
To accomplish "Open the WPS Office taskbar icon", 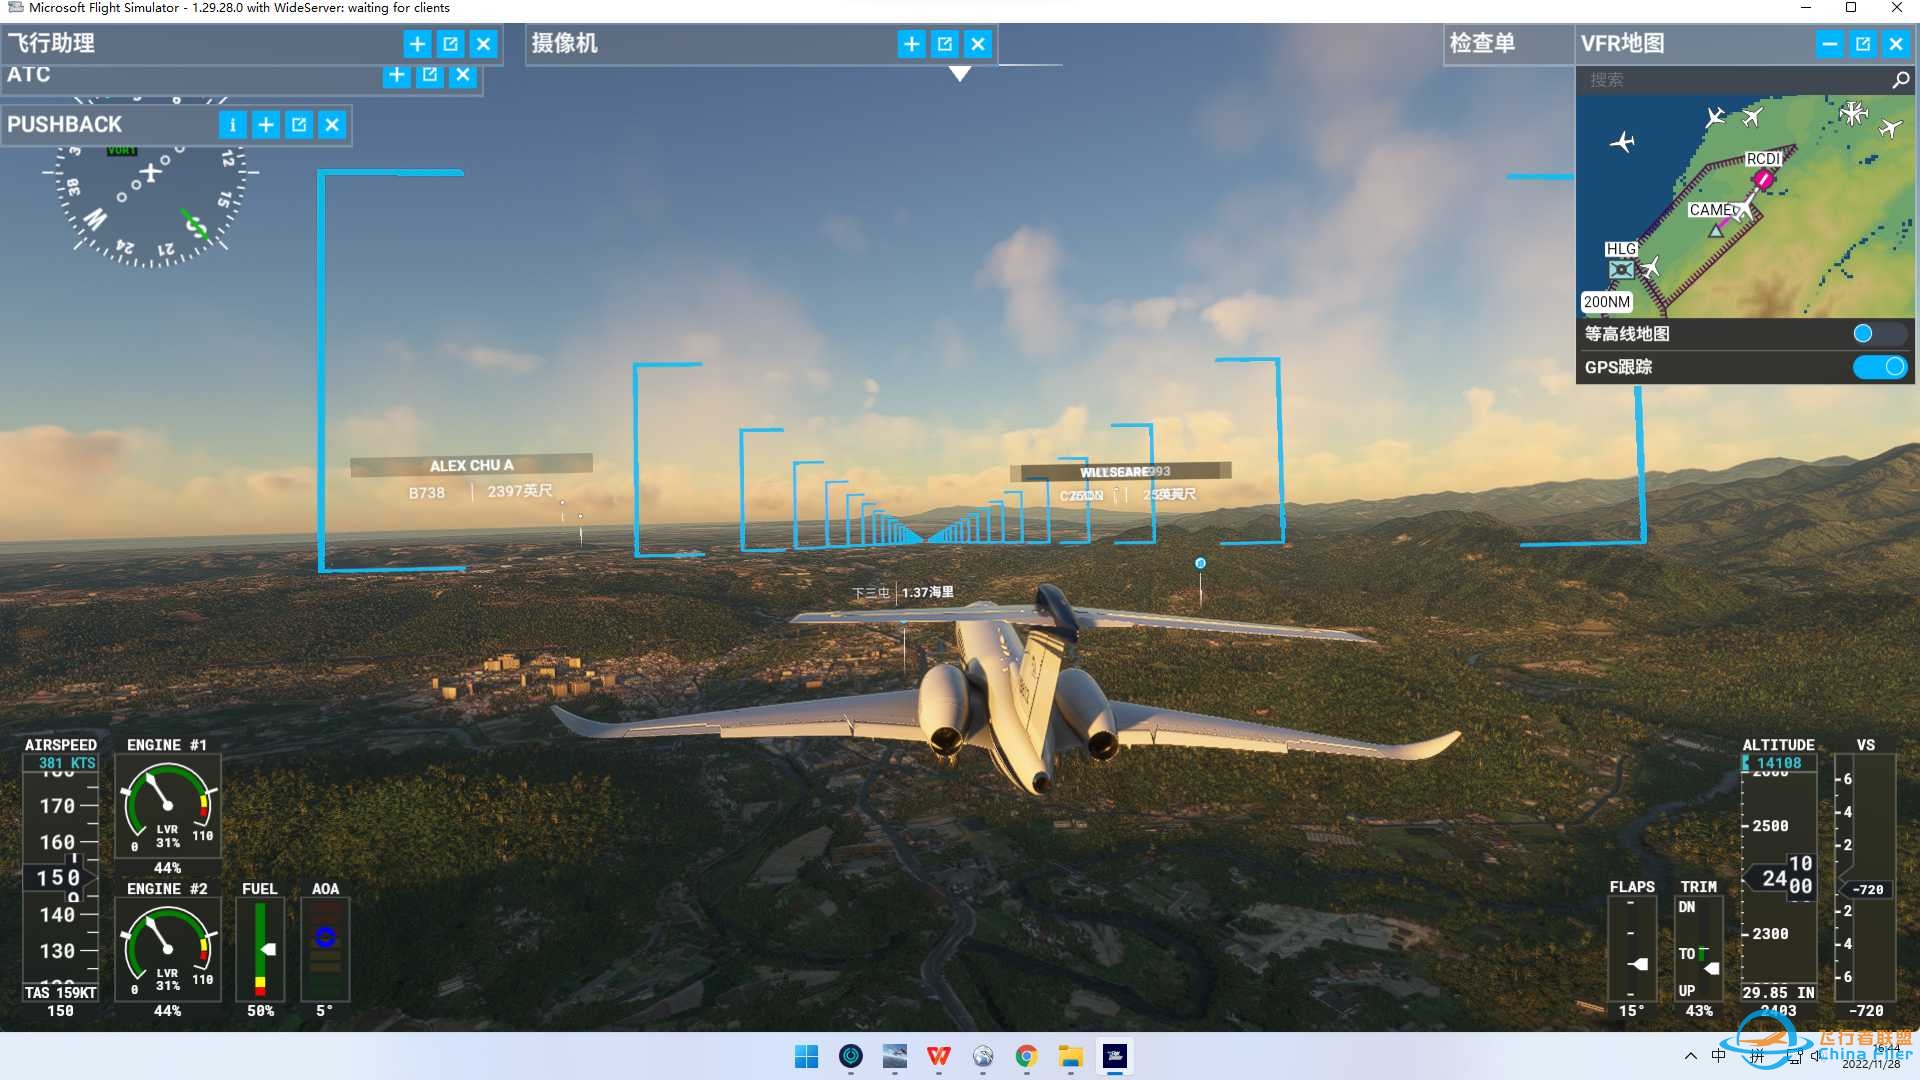I will (x=938, y=1056).
